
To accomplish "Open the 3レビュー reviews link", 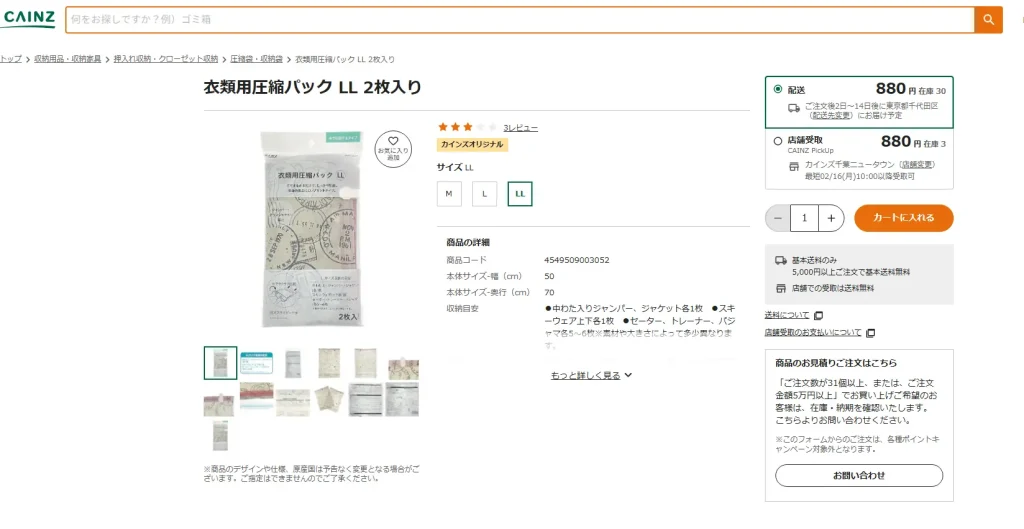I will point(520,128).
